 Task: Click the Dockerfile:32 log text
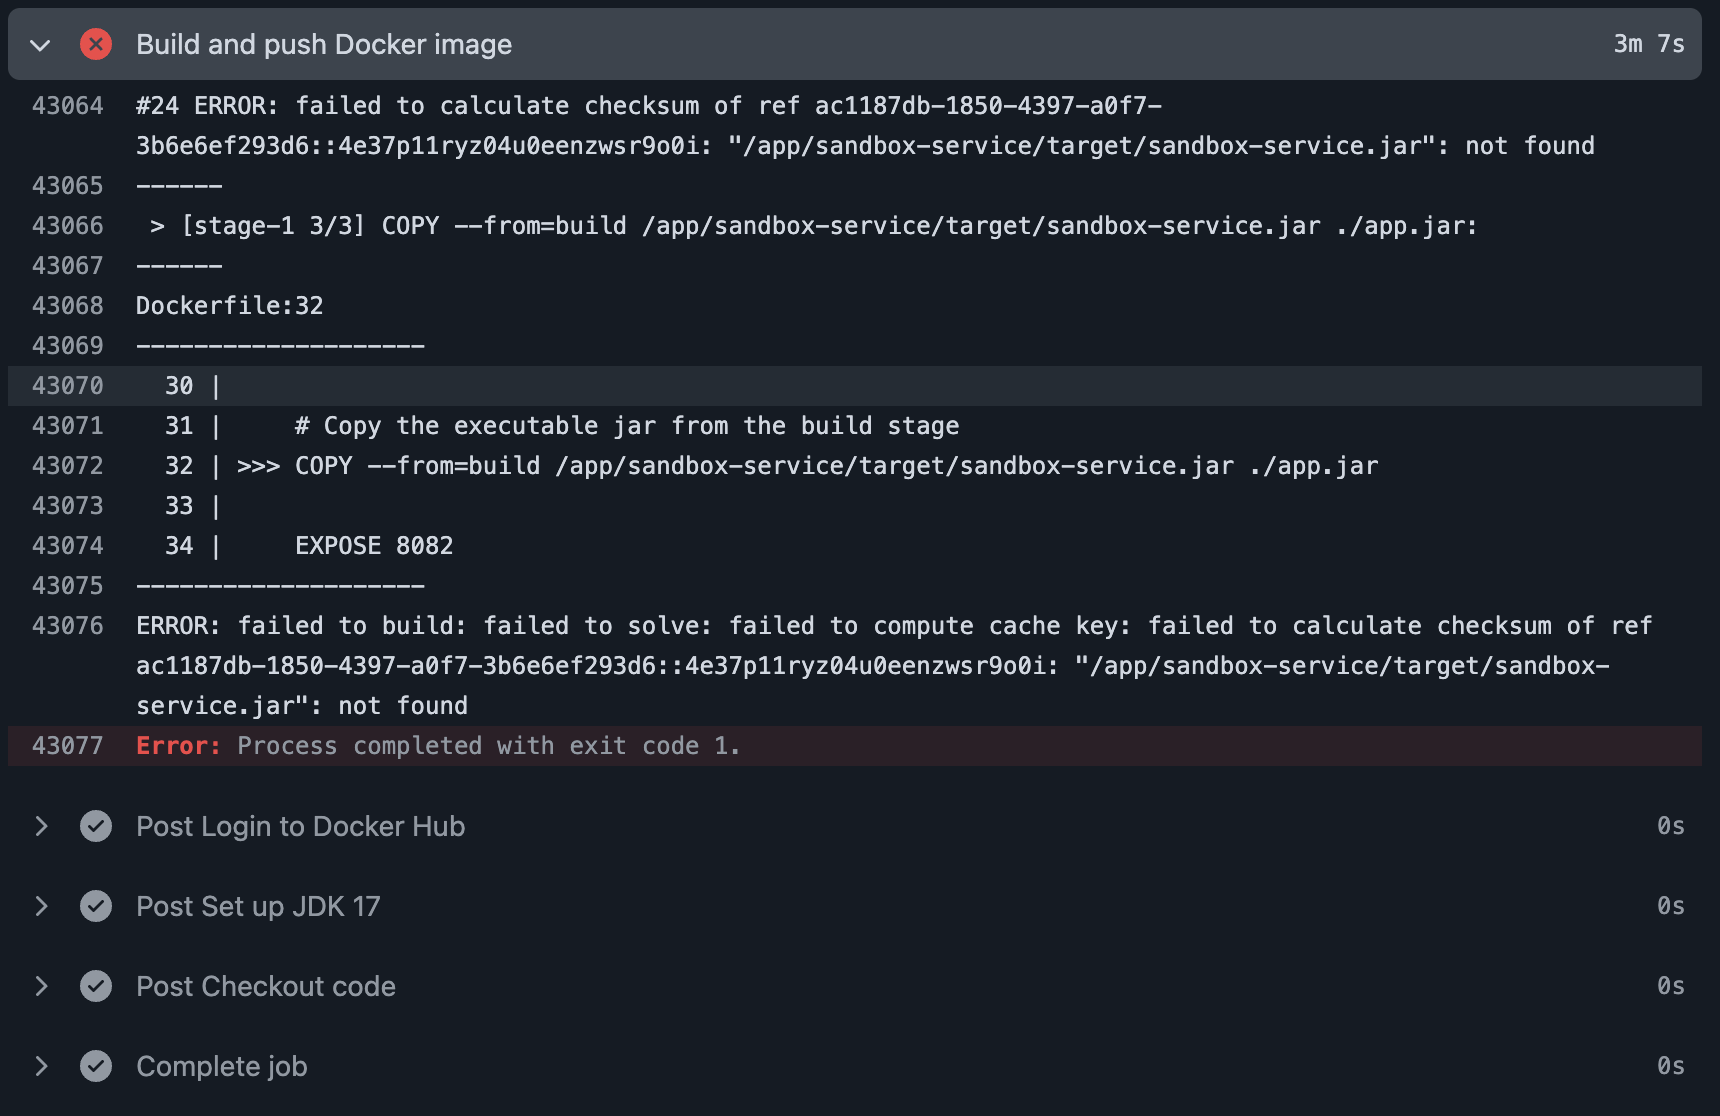pyautogui.click(x=229, y=306)
